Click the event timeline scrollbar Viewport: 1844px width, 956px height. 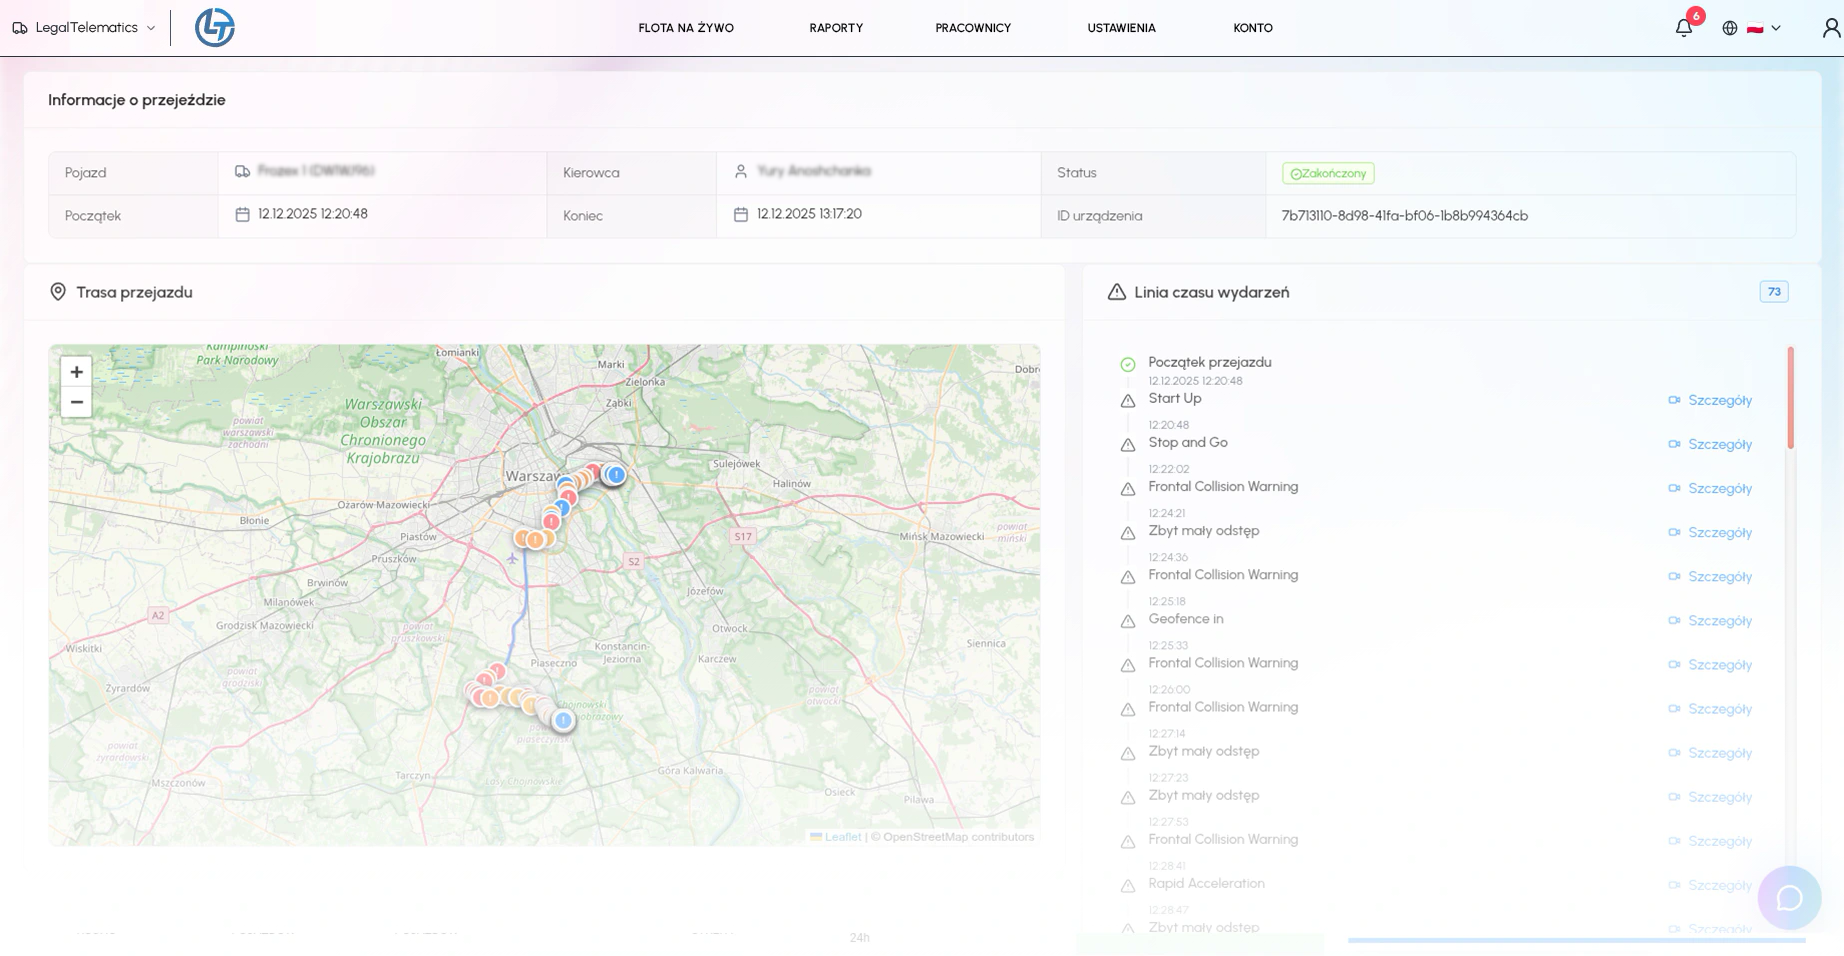pyautogui.click(x=1790, y=398)
